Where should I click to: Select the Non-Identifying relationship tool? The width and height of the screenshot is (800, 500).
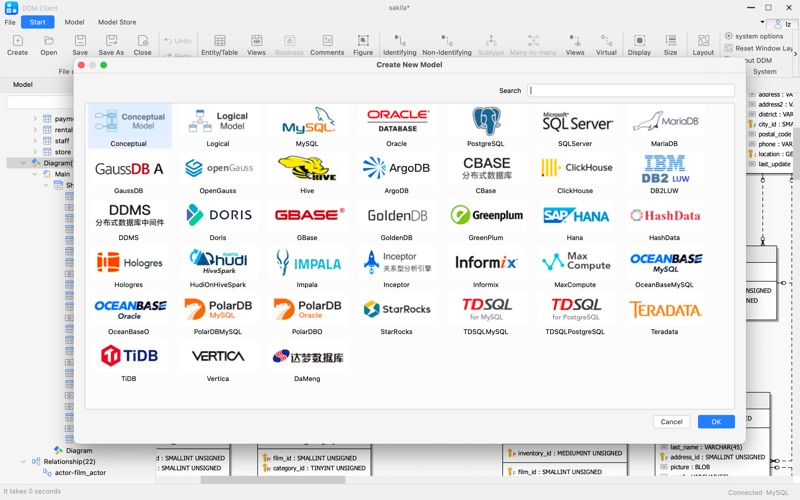[x=447, y=45]
